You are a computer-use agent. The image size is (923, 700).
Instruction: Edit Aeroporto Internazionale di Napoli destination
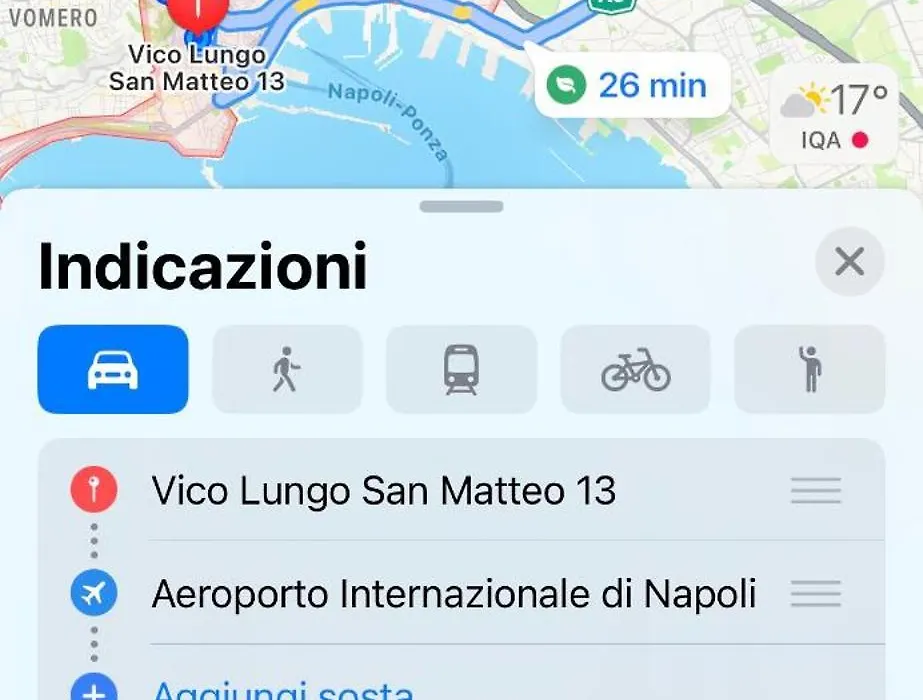click(x=454, y=593)
